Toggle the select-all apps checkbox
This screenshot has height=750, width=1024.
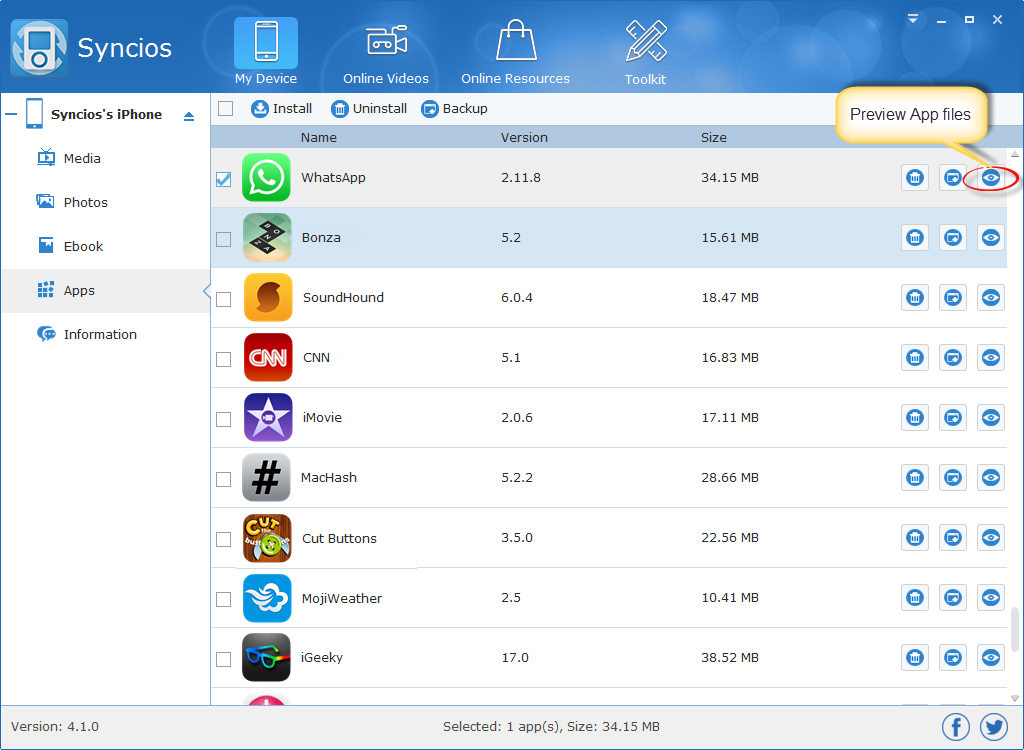(225, 108)
